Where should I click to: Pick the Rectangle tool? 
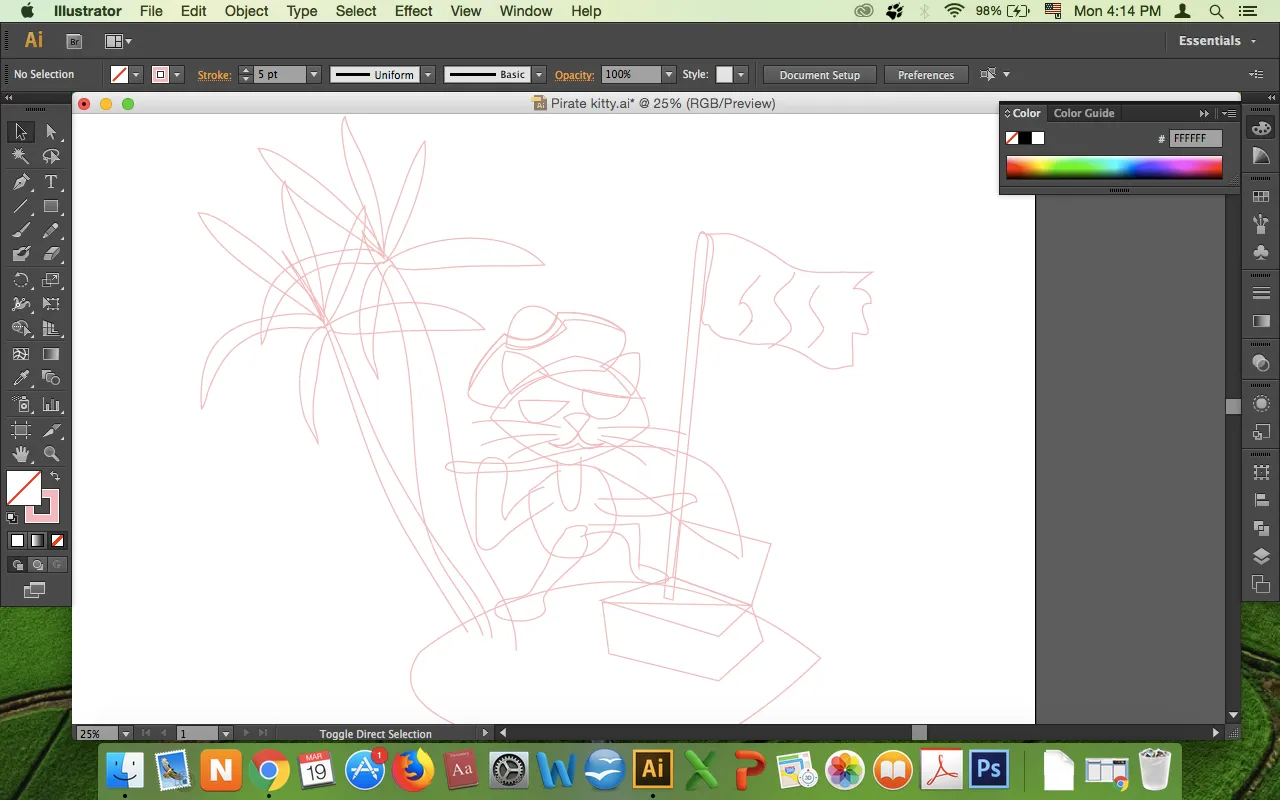[x=52, y=207]
